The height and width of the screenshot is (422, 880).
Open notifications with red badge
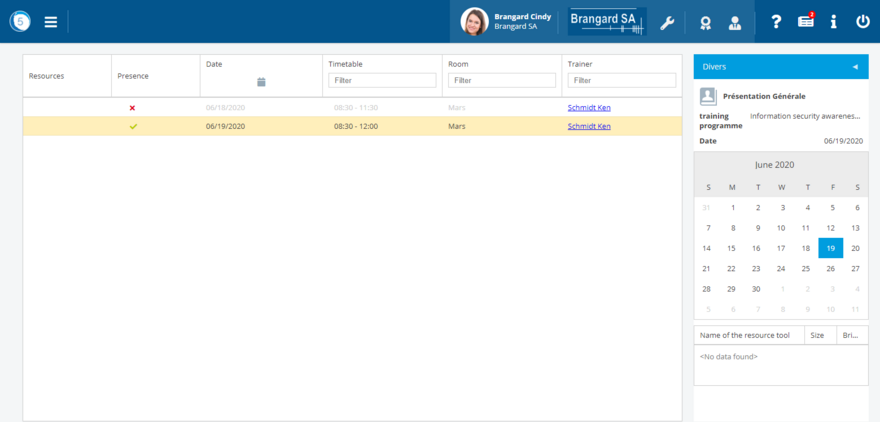[x=805, y=22]
